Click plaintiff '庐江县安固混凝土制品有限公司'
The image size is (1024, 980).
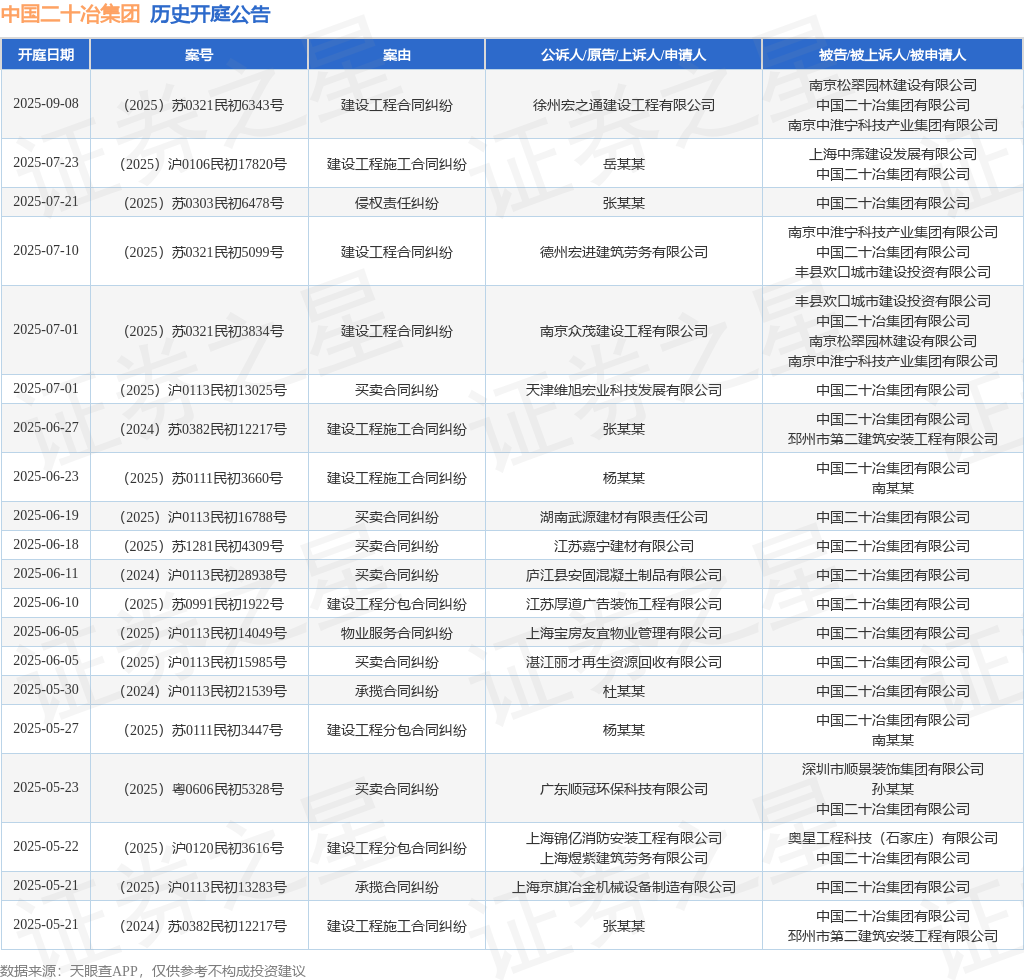tap(624, 575)
